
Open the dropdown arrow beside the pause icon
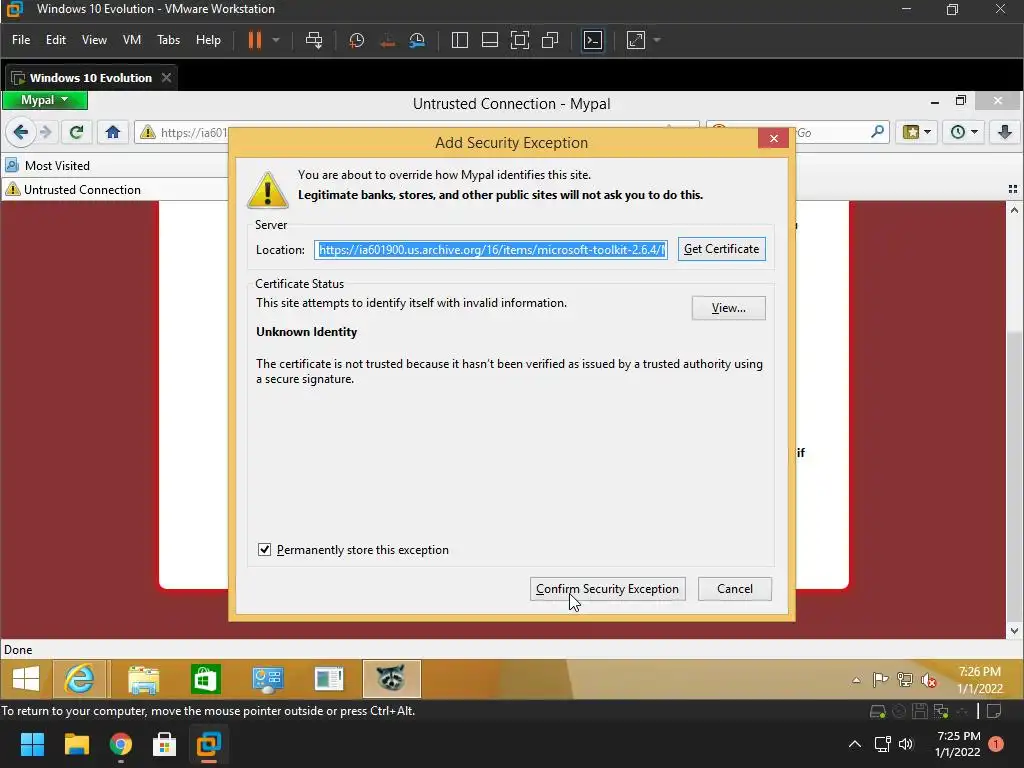click(276, 40)
